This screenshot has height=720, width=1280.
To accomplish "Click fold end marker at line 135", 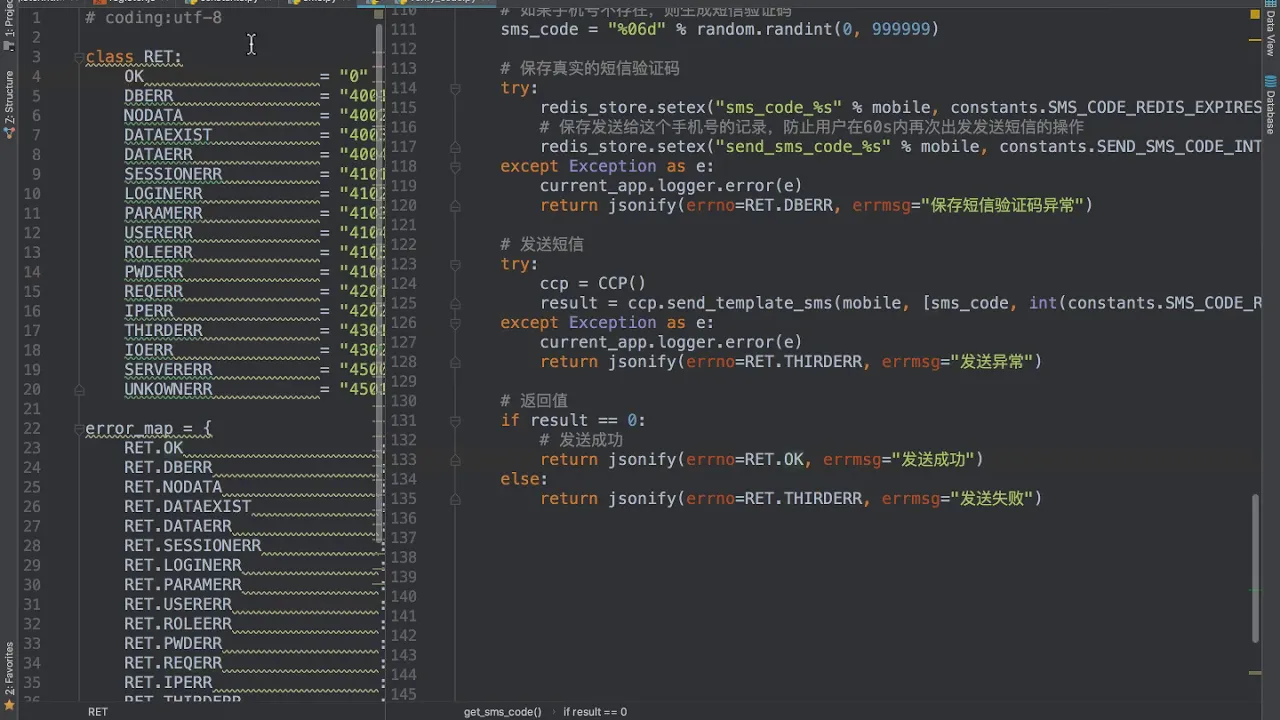I will [x=455, y=498].
